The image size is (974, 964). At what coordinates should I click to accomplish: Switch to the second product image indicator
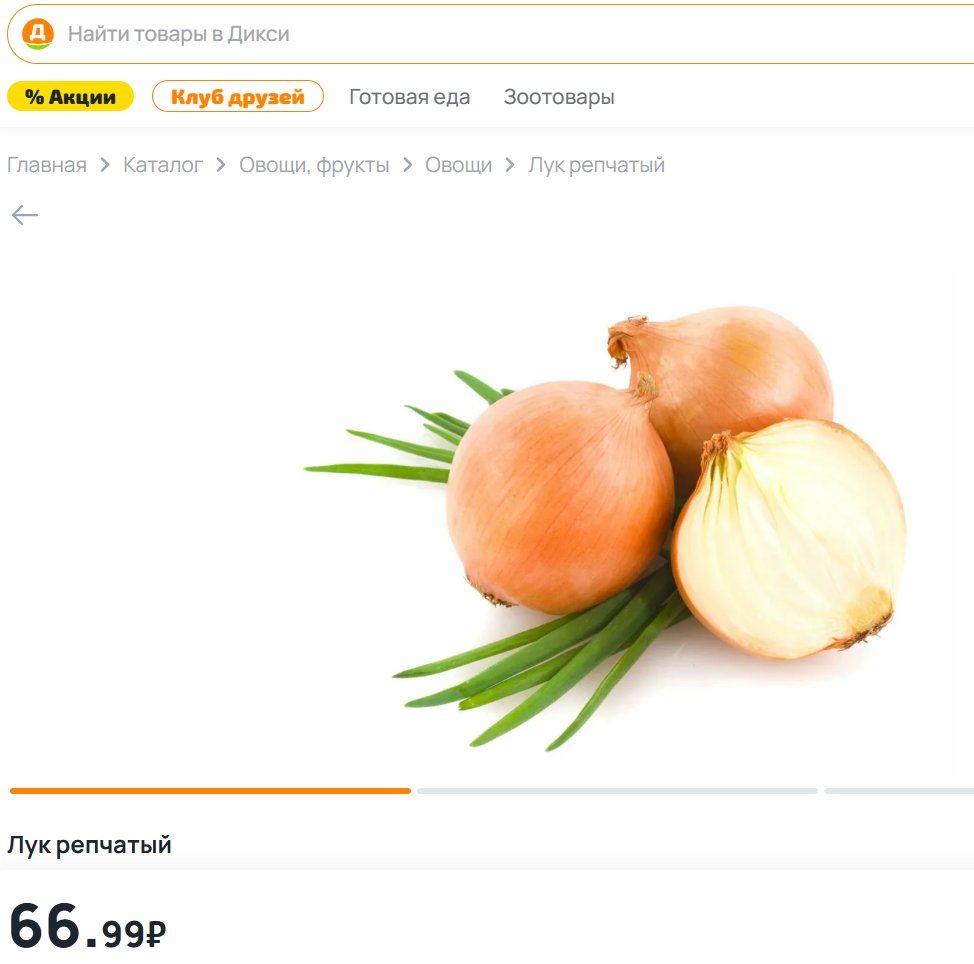[x=617, y=791]
